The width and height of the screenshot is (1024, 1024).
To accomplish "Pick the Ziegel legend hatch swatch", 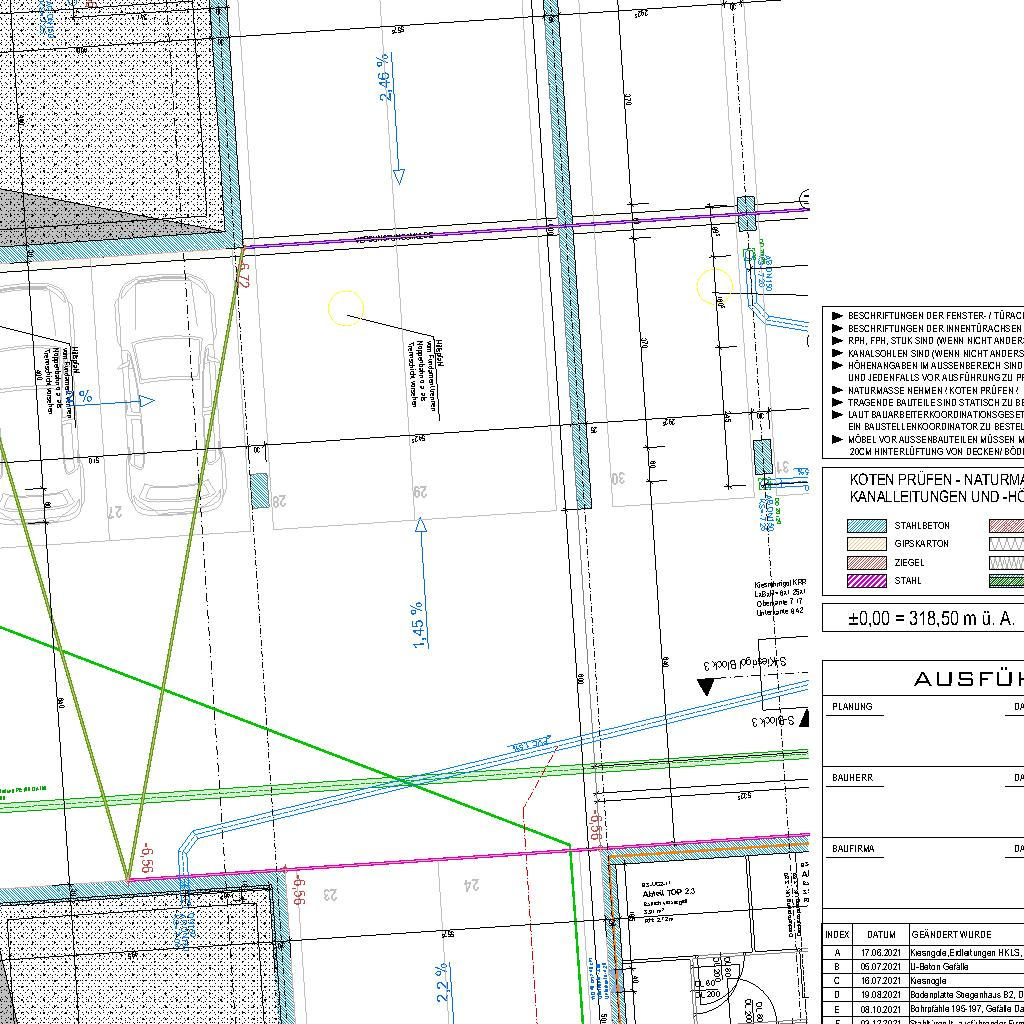I will coord(867,563).
